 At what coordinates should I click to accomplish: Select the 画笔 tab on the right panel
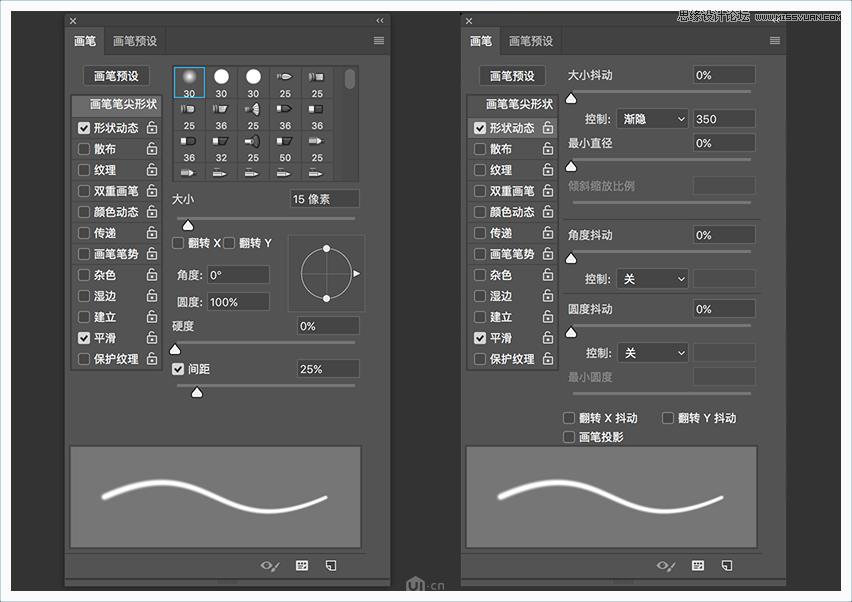click(481, 40)
